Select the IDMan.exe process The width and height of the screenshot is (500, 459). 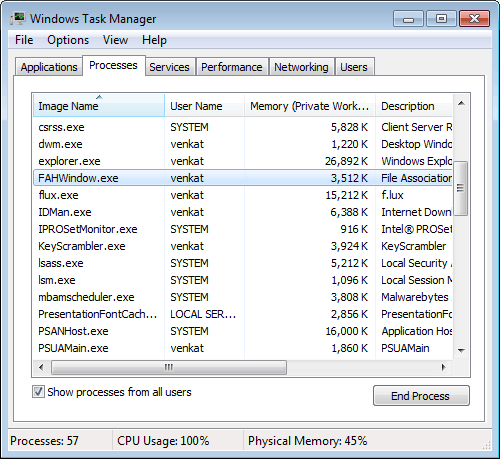pos(243,212)
